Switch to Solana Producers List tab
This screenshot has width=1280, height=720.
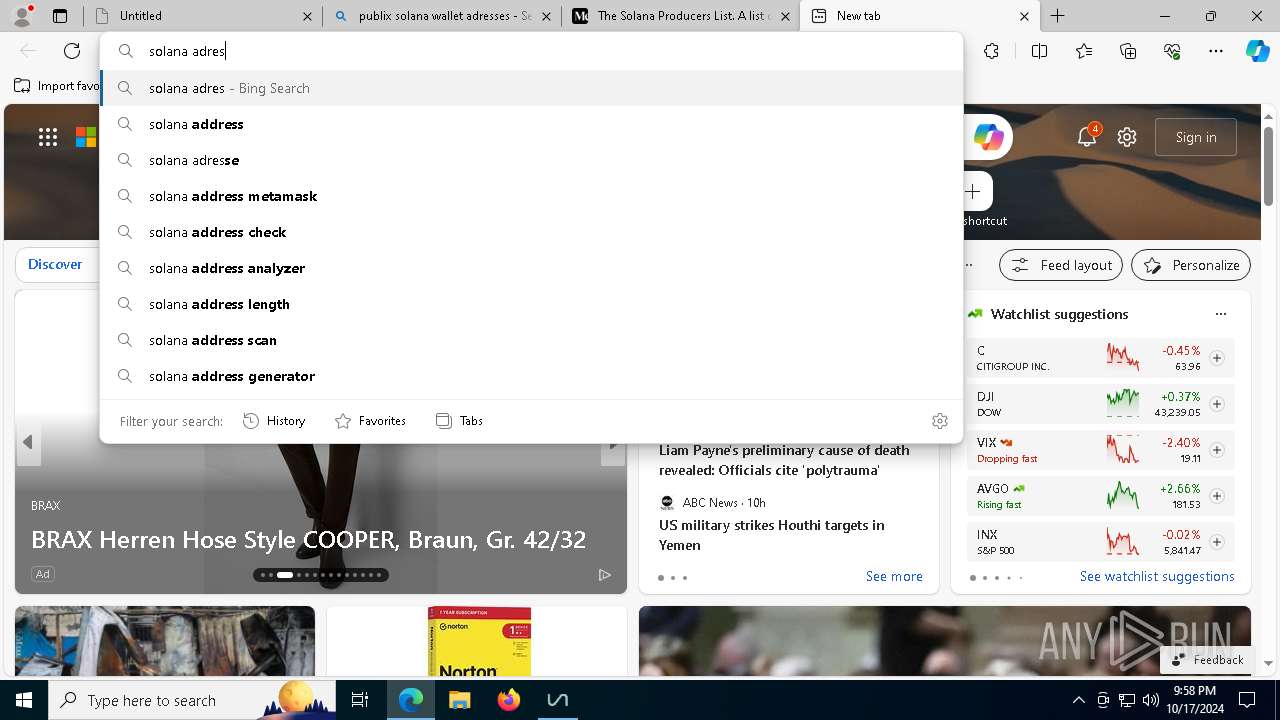coord(681,16)
